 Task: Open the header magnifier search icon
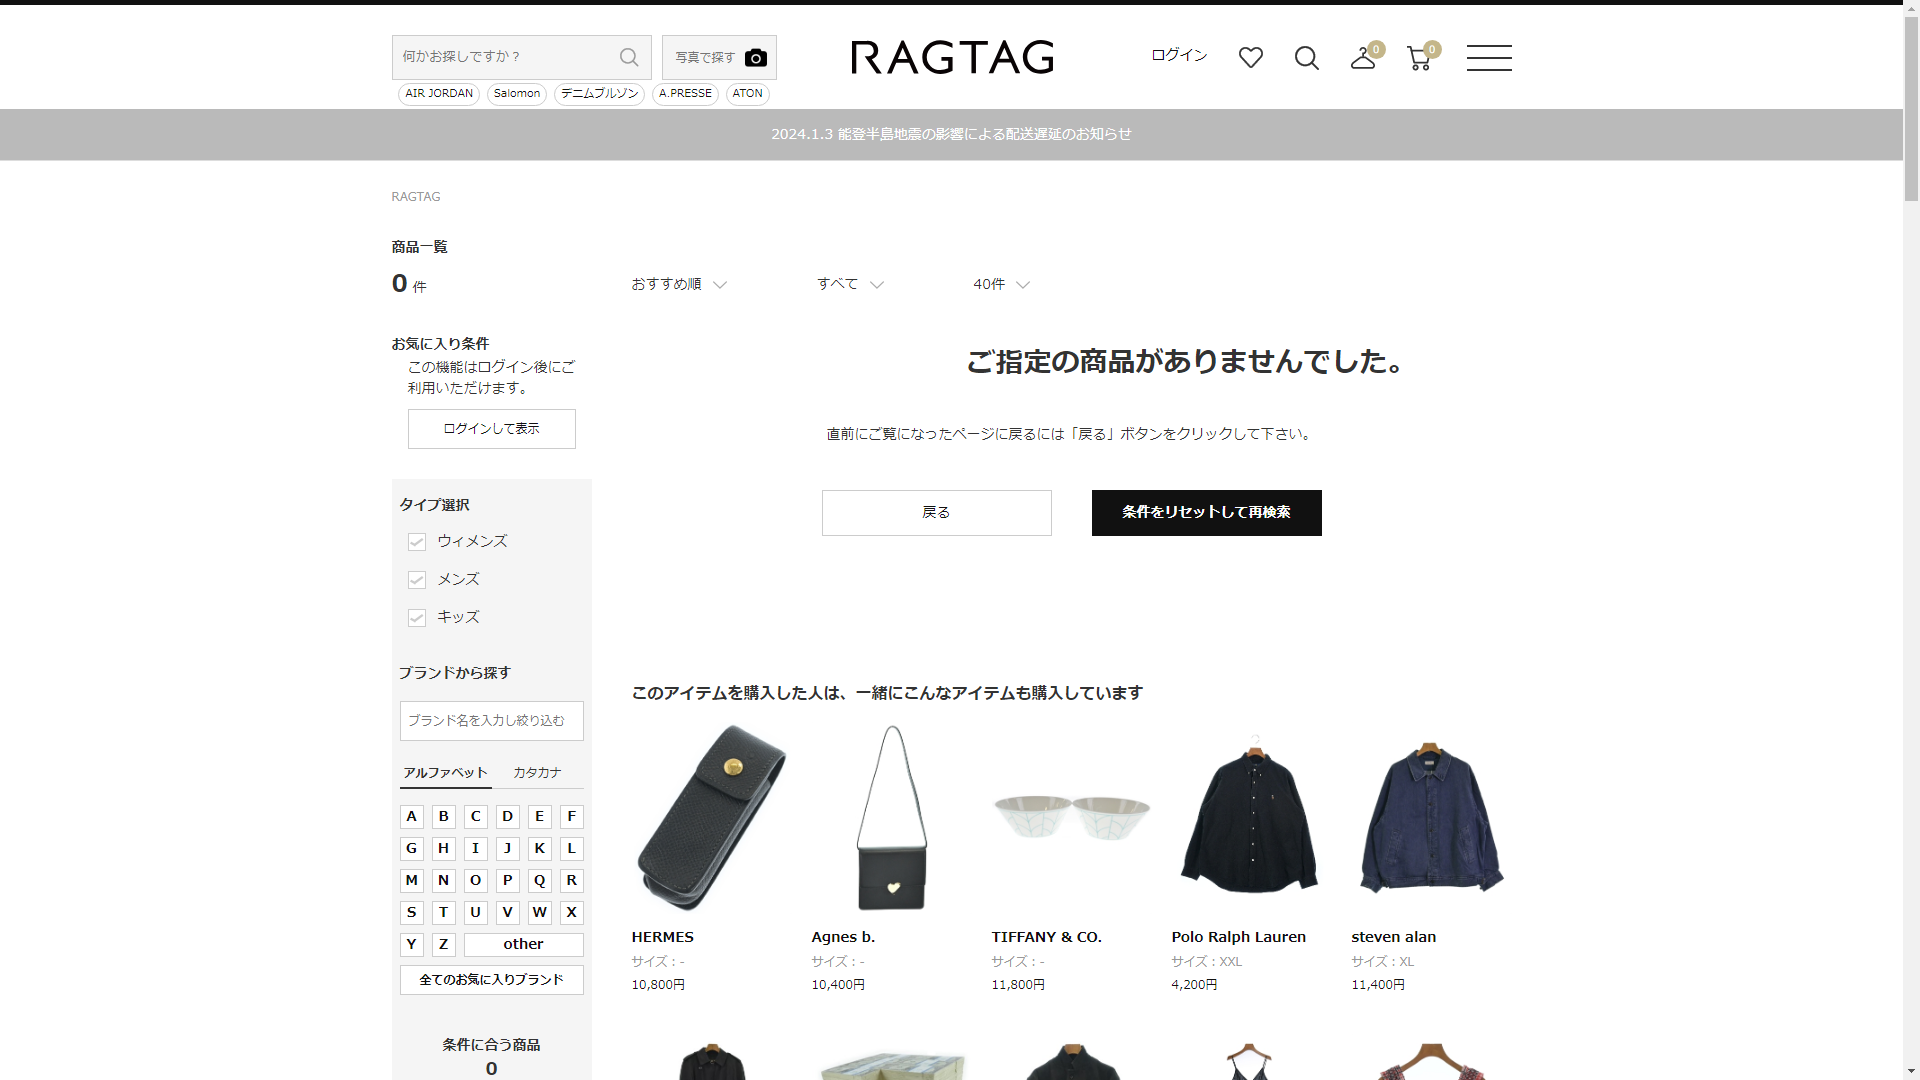(x=1306, y=58)
